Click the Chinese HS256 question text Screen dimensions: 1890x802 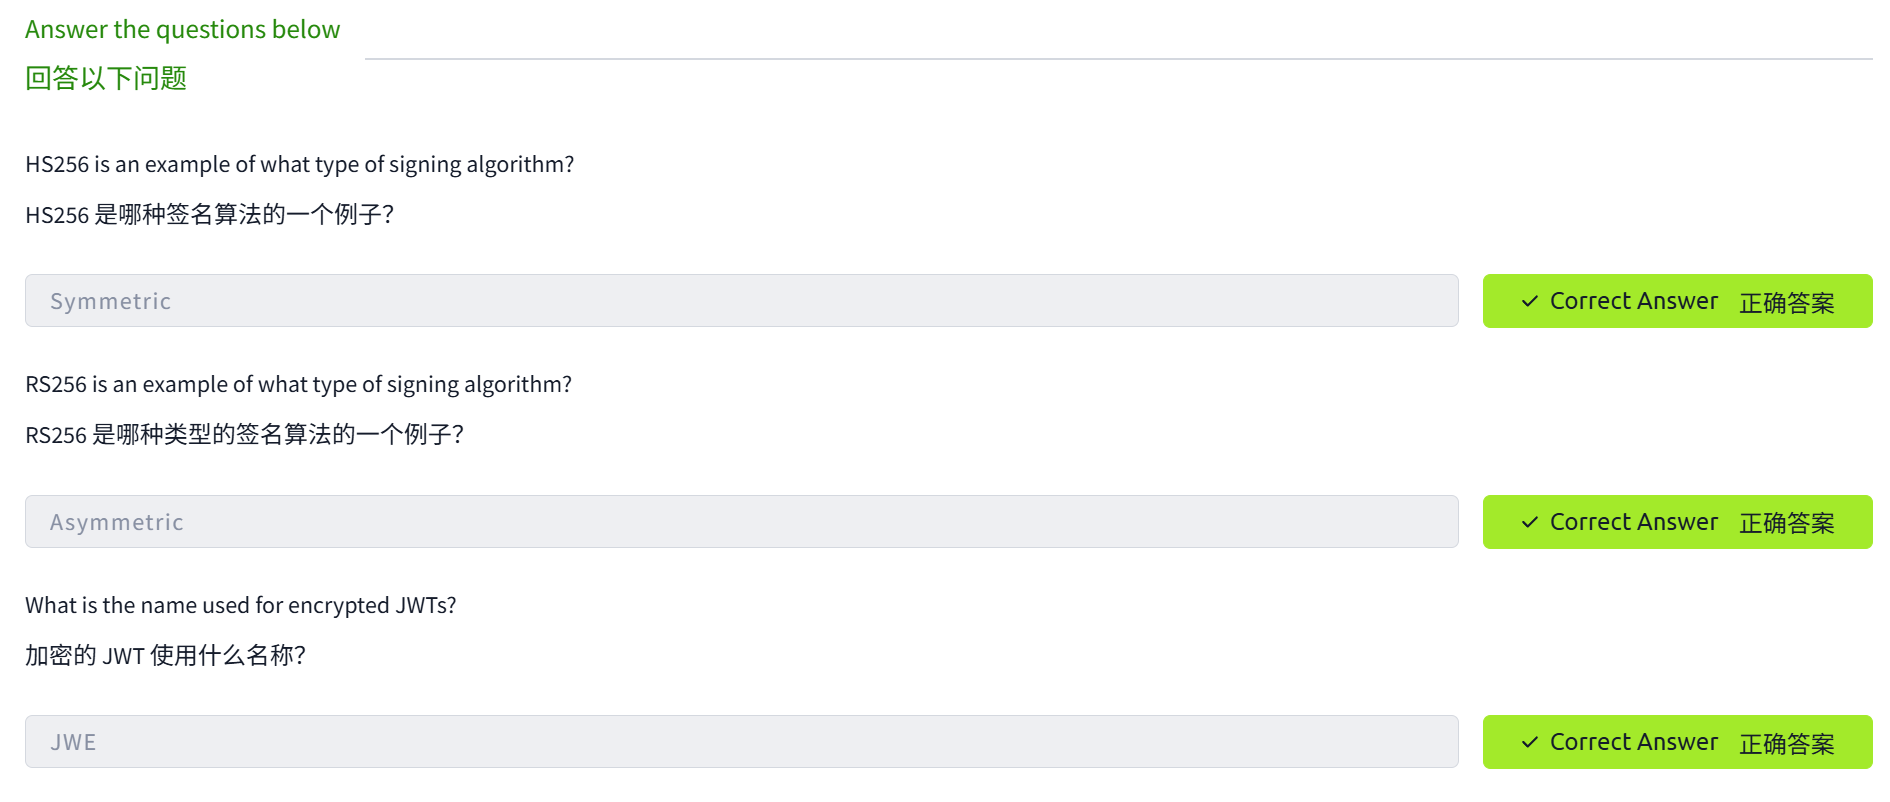coord(209,214)
